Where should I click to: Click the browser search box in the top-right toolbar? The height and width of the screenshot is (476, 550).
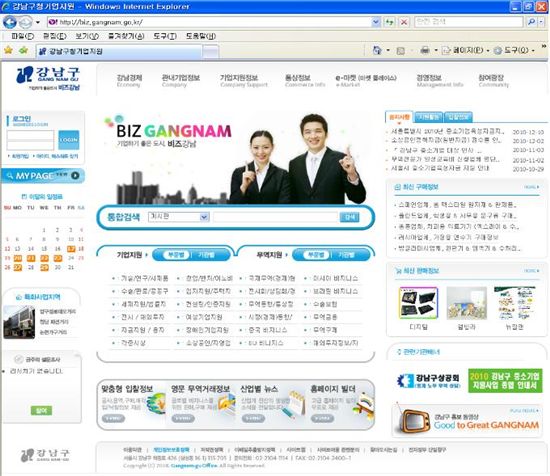pyautogui.click(x=468, y=22)
